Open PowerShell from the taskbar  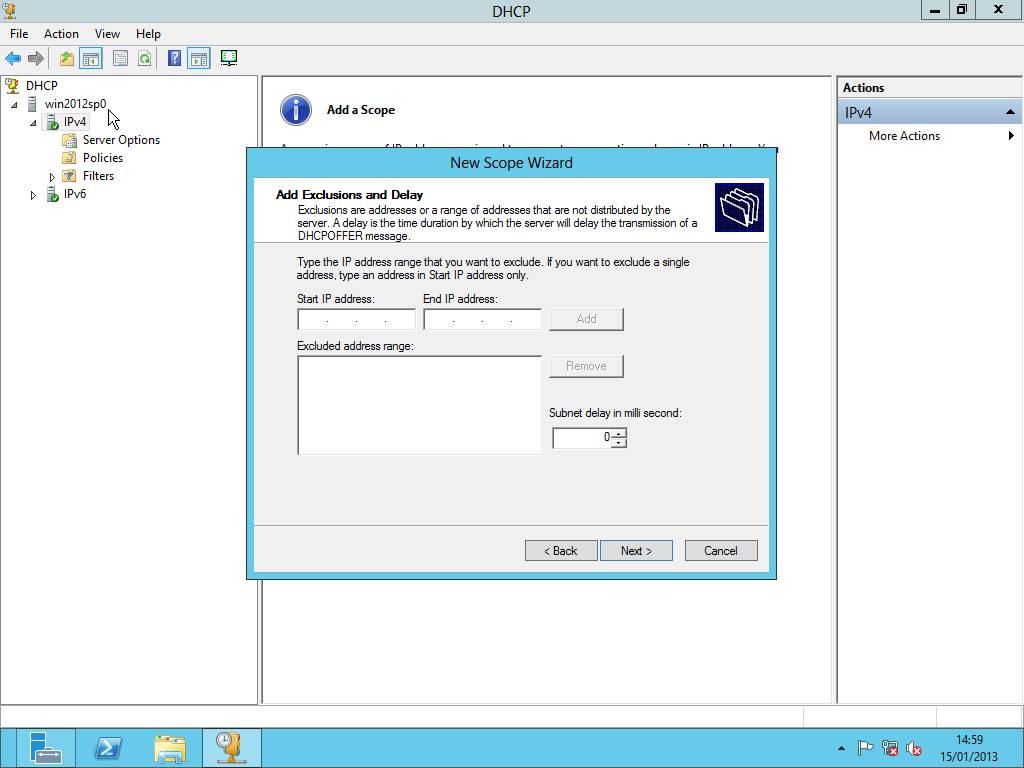point(108,748)
